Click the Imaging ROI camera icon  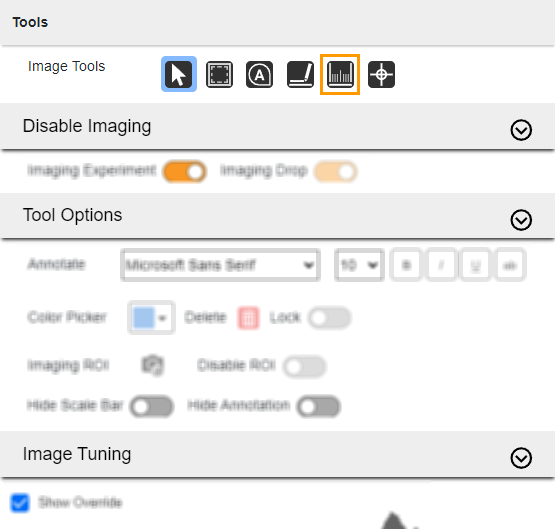click(x=153, y=365)
